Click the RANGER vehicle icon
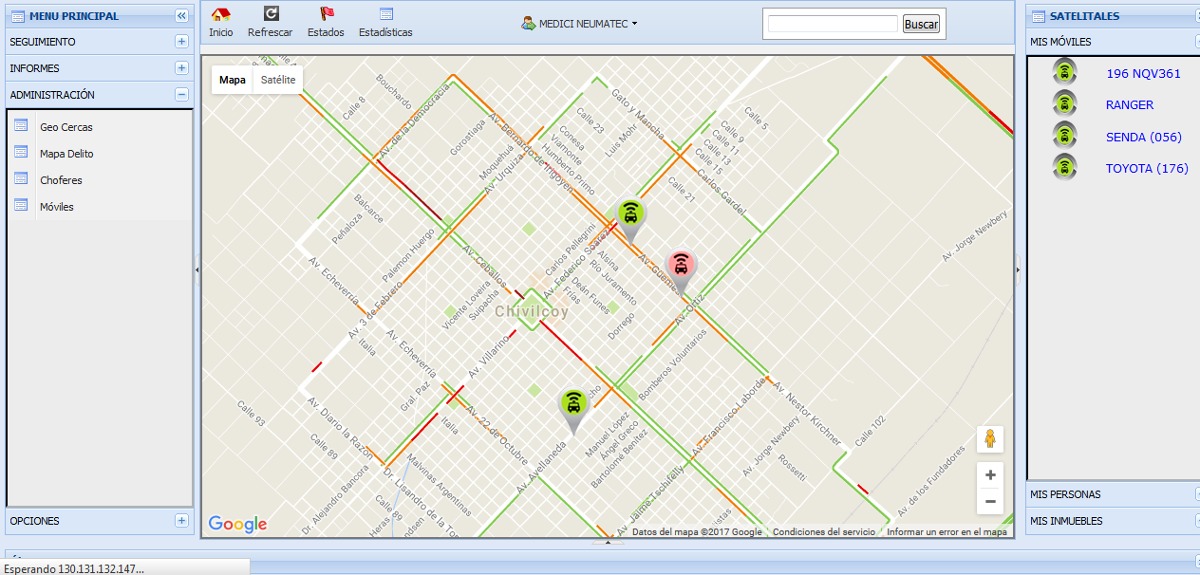Screen dimensions: 1200x575 pyautogui.click(x=1065, y=103)
